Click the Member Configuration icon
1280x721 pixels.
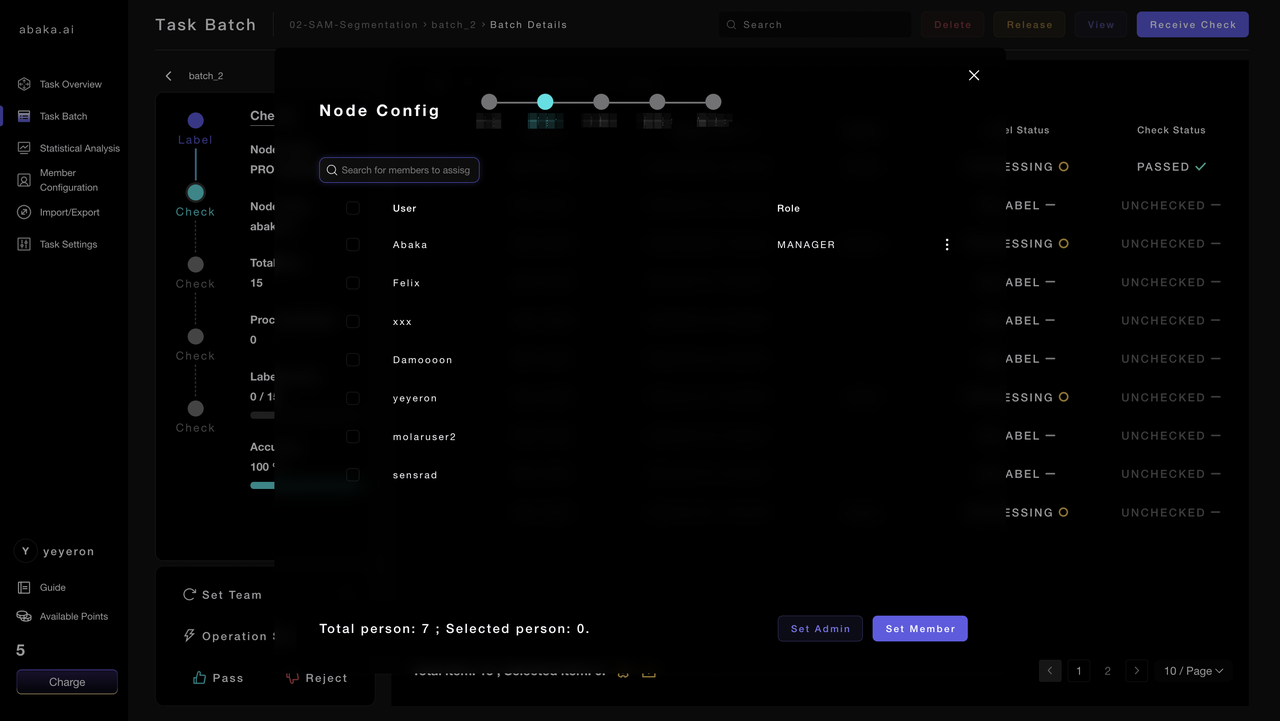[x=24, y=180]
